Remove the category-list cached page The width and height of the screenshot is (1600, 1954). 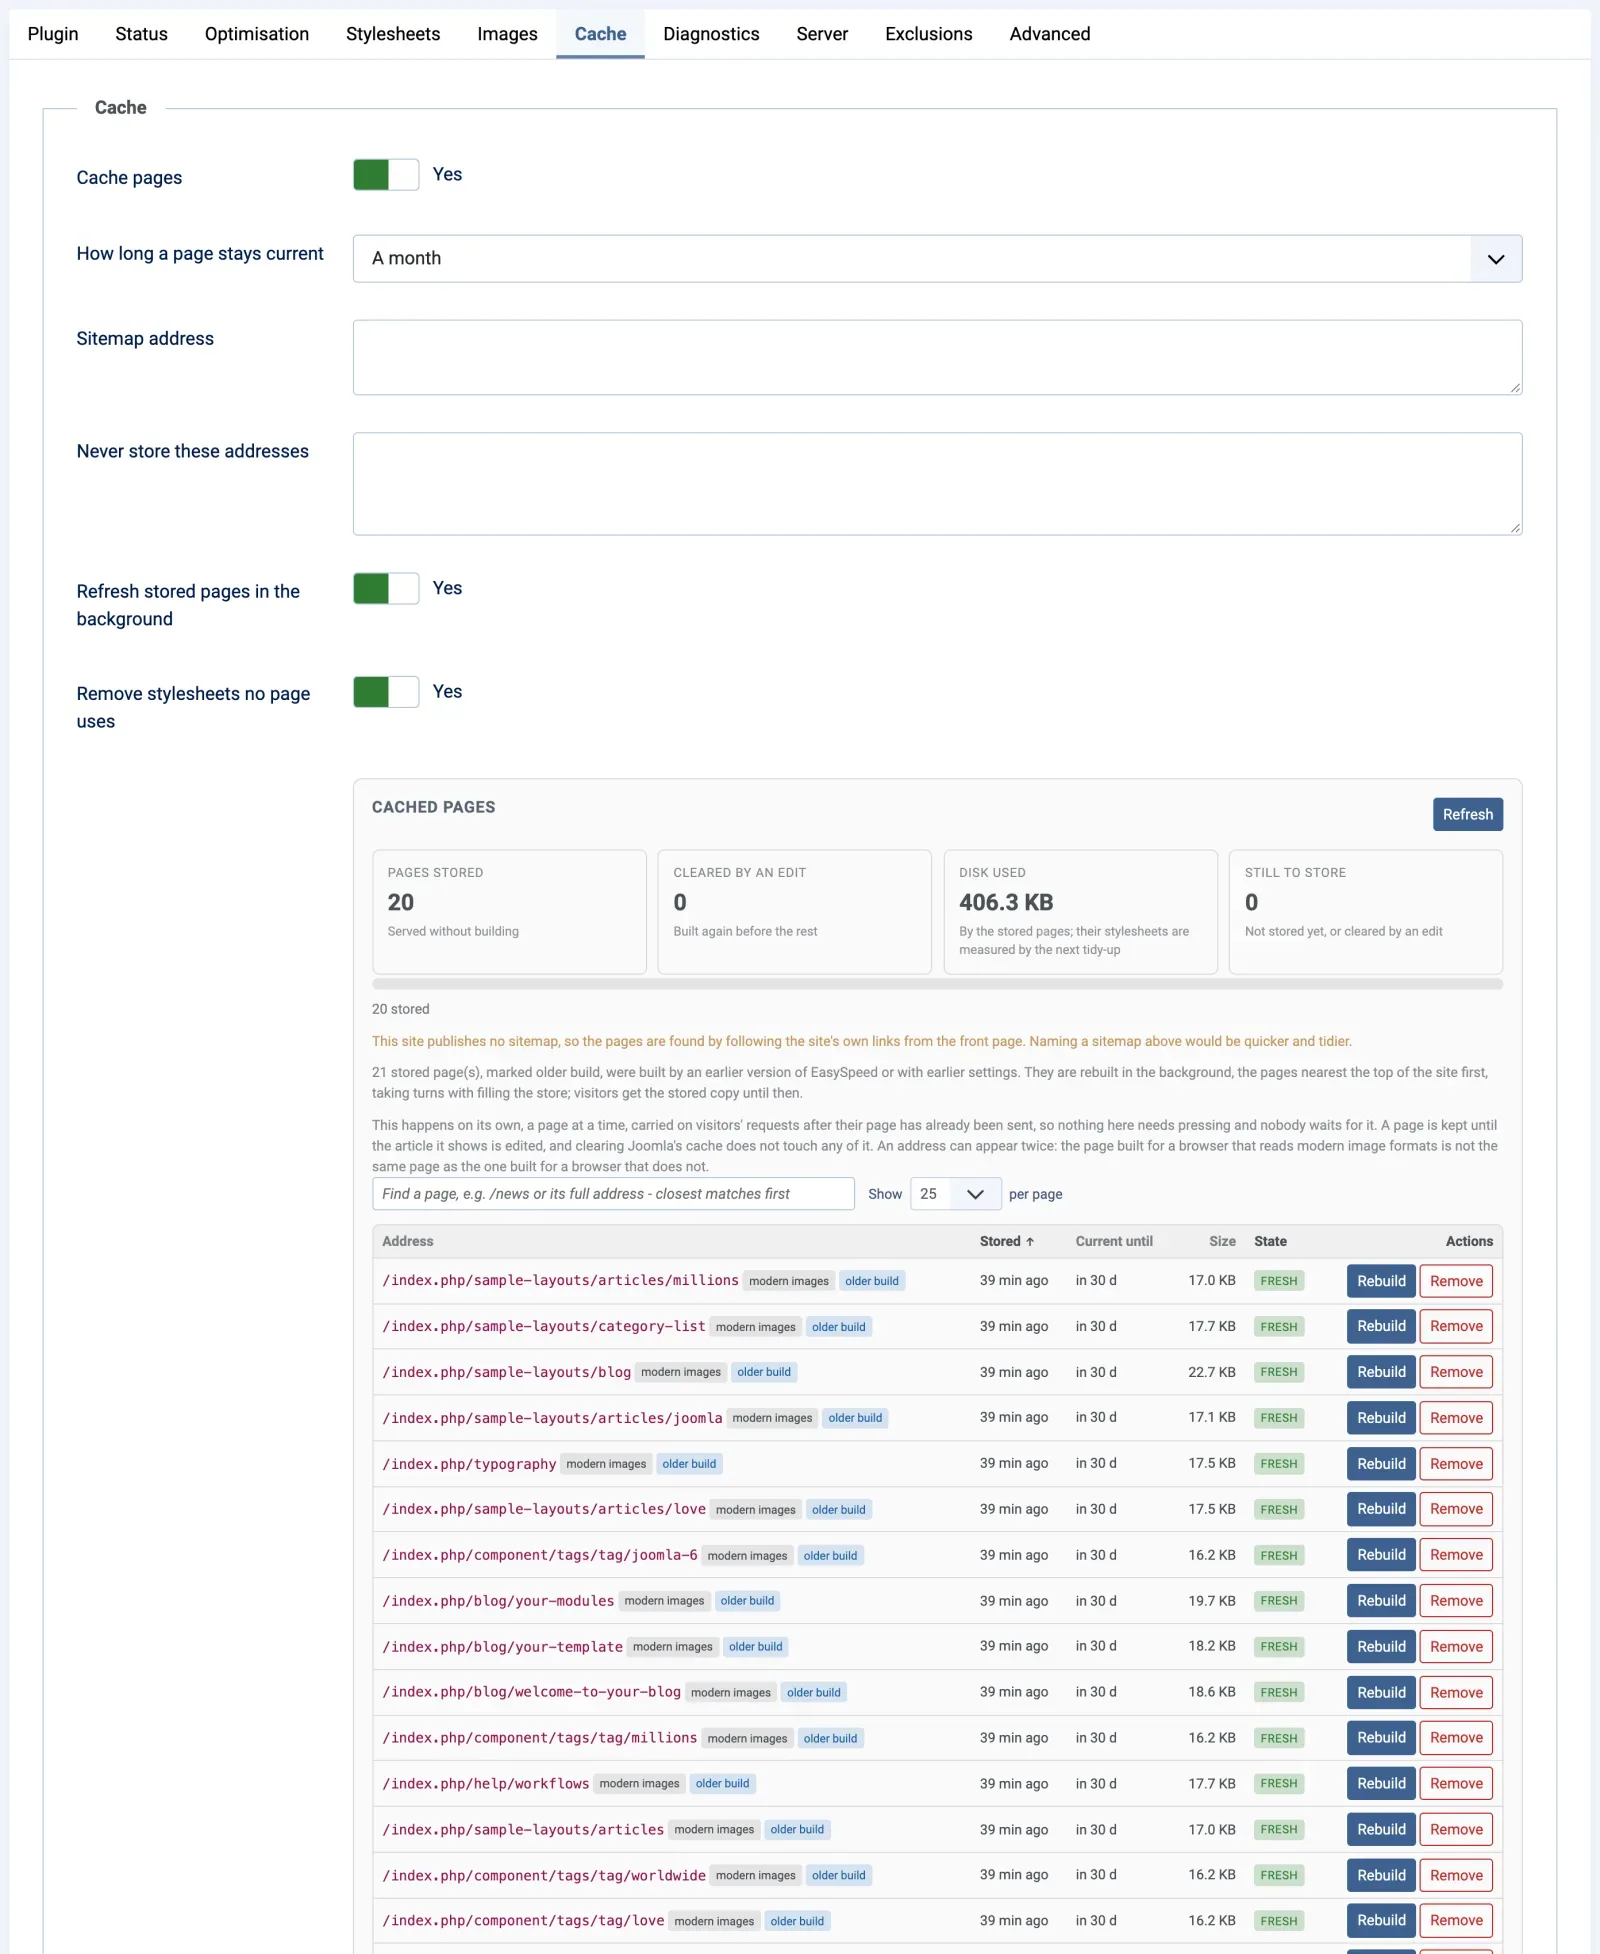(x=1456, y=1326)
